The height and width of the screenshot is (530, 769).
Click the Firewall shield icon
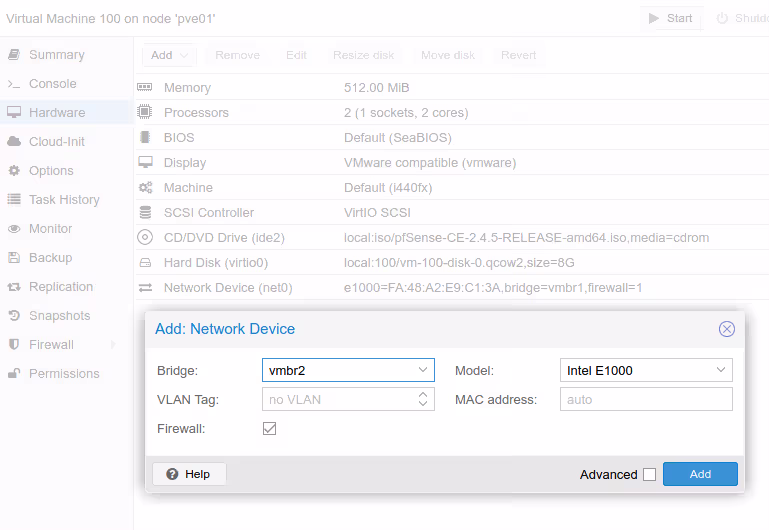(x=14, y=345)
